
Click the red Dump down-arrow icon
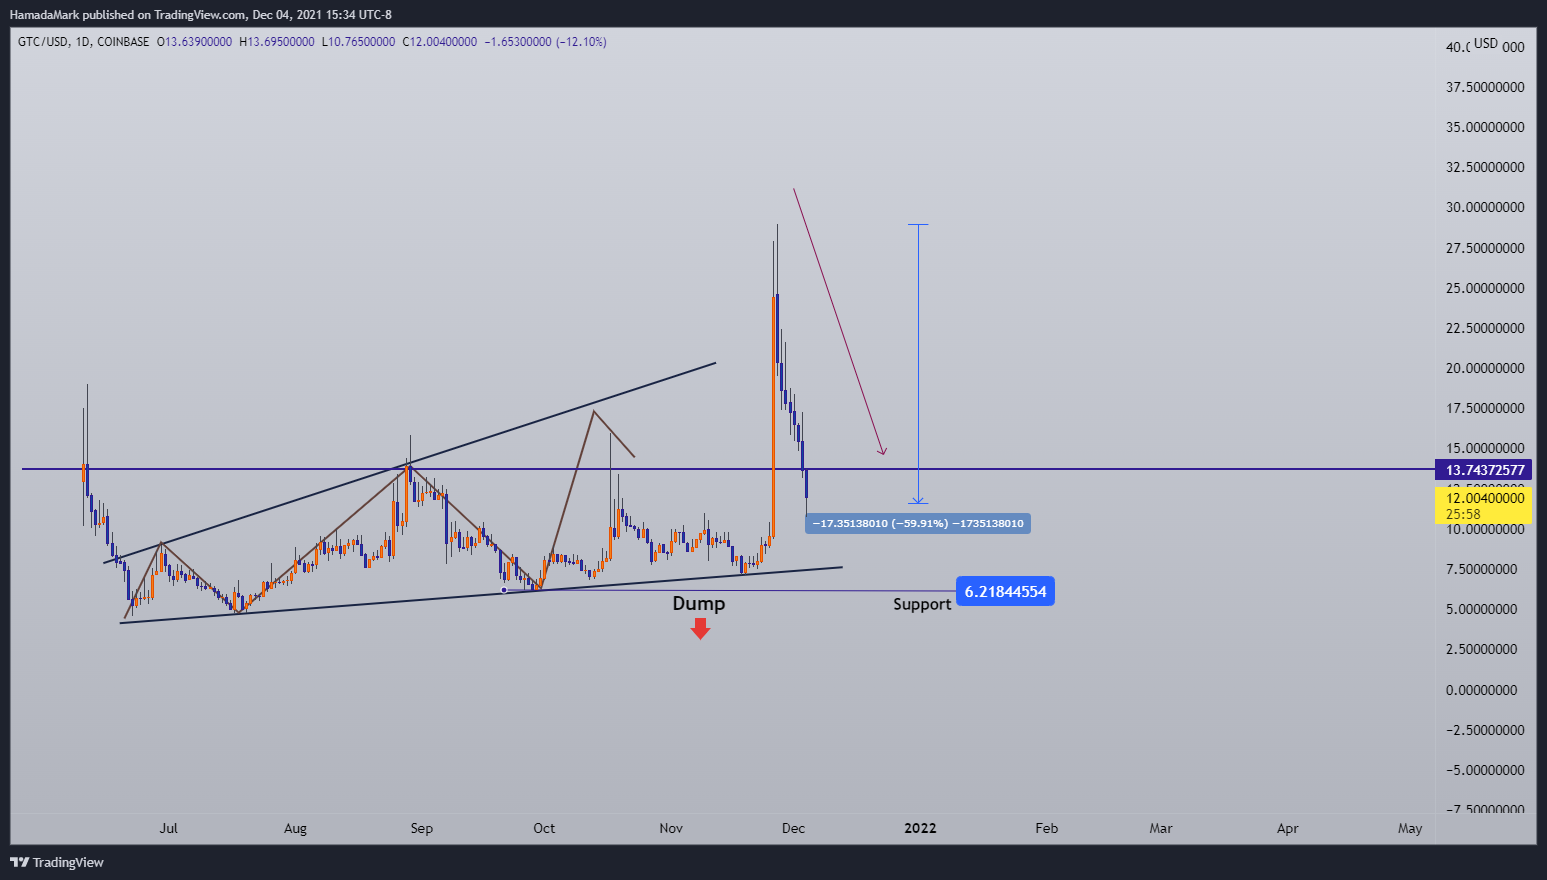point(700,628)
